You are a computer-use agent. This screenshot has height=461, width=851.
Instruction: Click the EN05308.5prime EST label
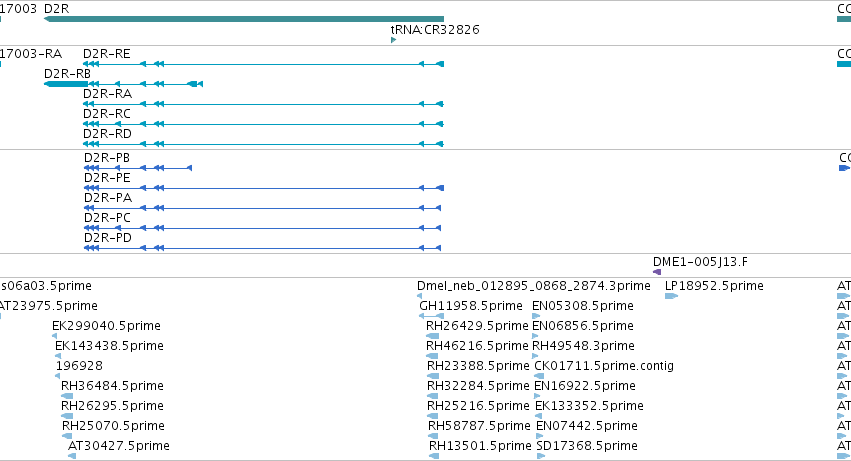[583, 306]
